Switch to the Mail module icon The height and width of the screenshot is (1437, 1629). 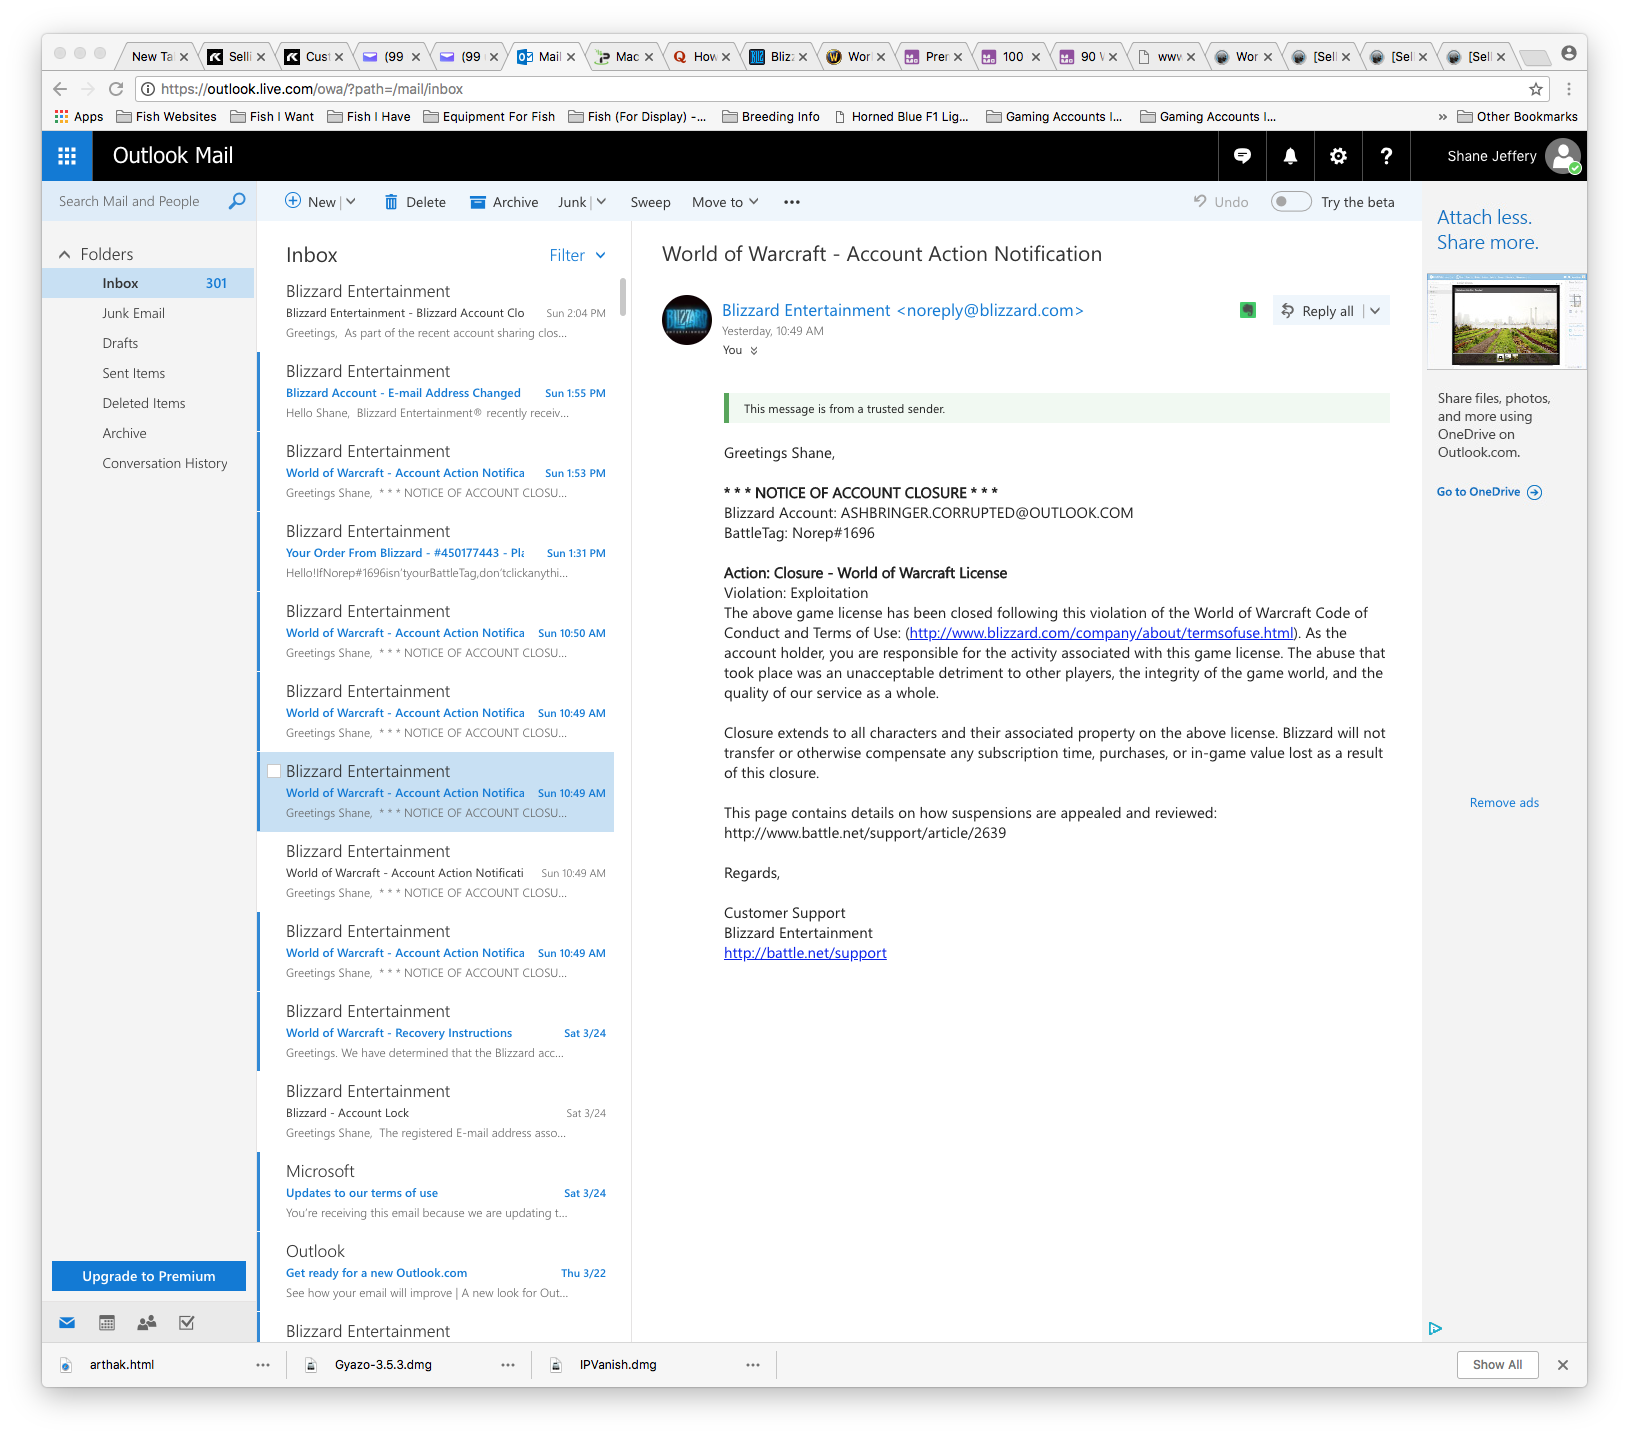coord(67,1323)
